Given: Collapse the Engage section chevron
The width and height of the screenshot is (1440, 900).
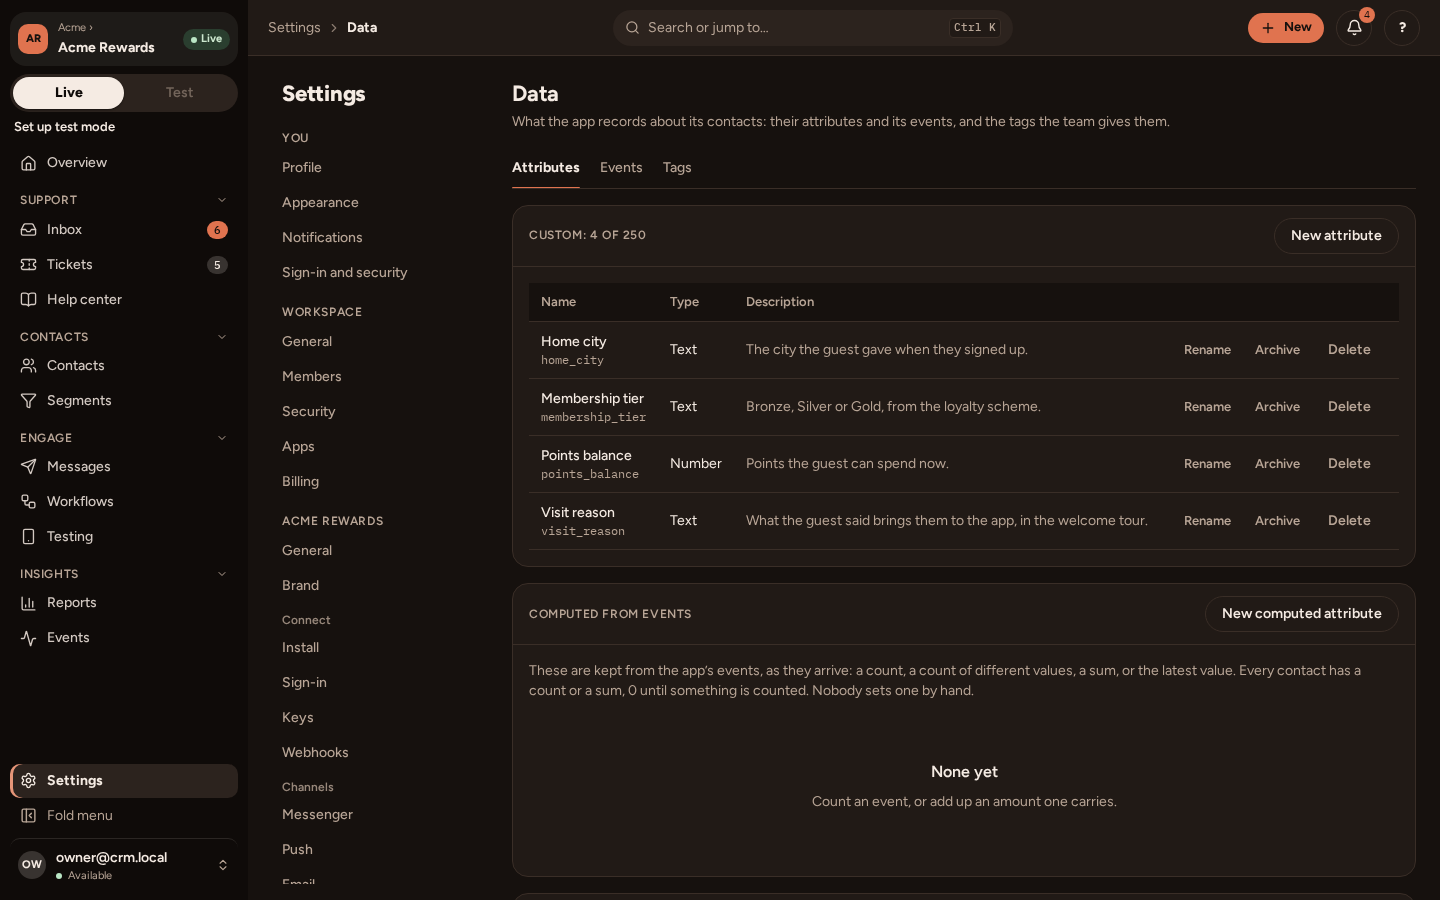Looking at the screenshot, I should 222,438.
